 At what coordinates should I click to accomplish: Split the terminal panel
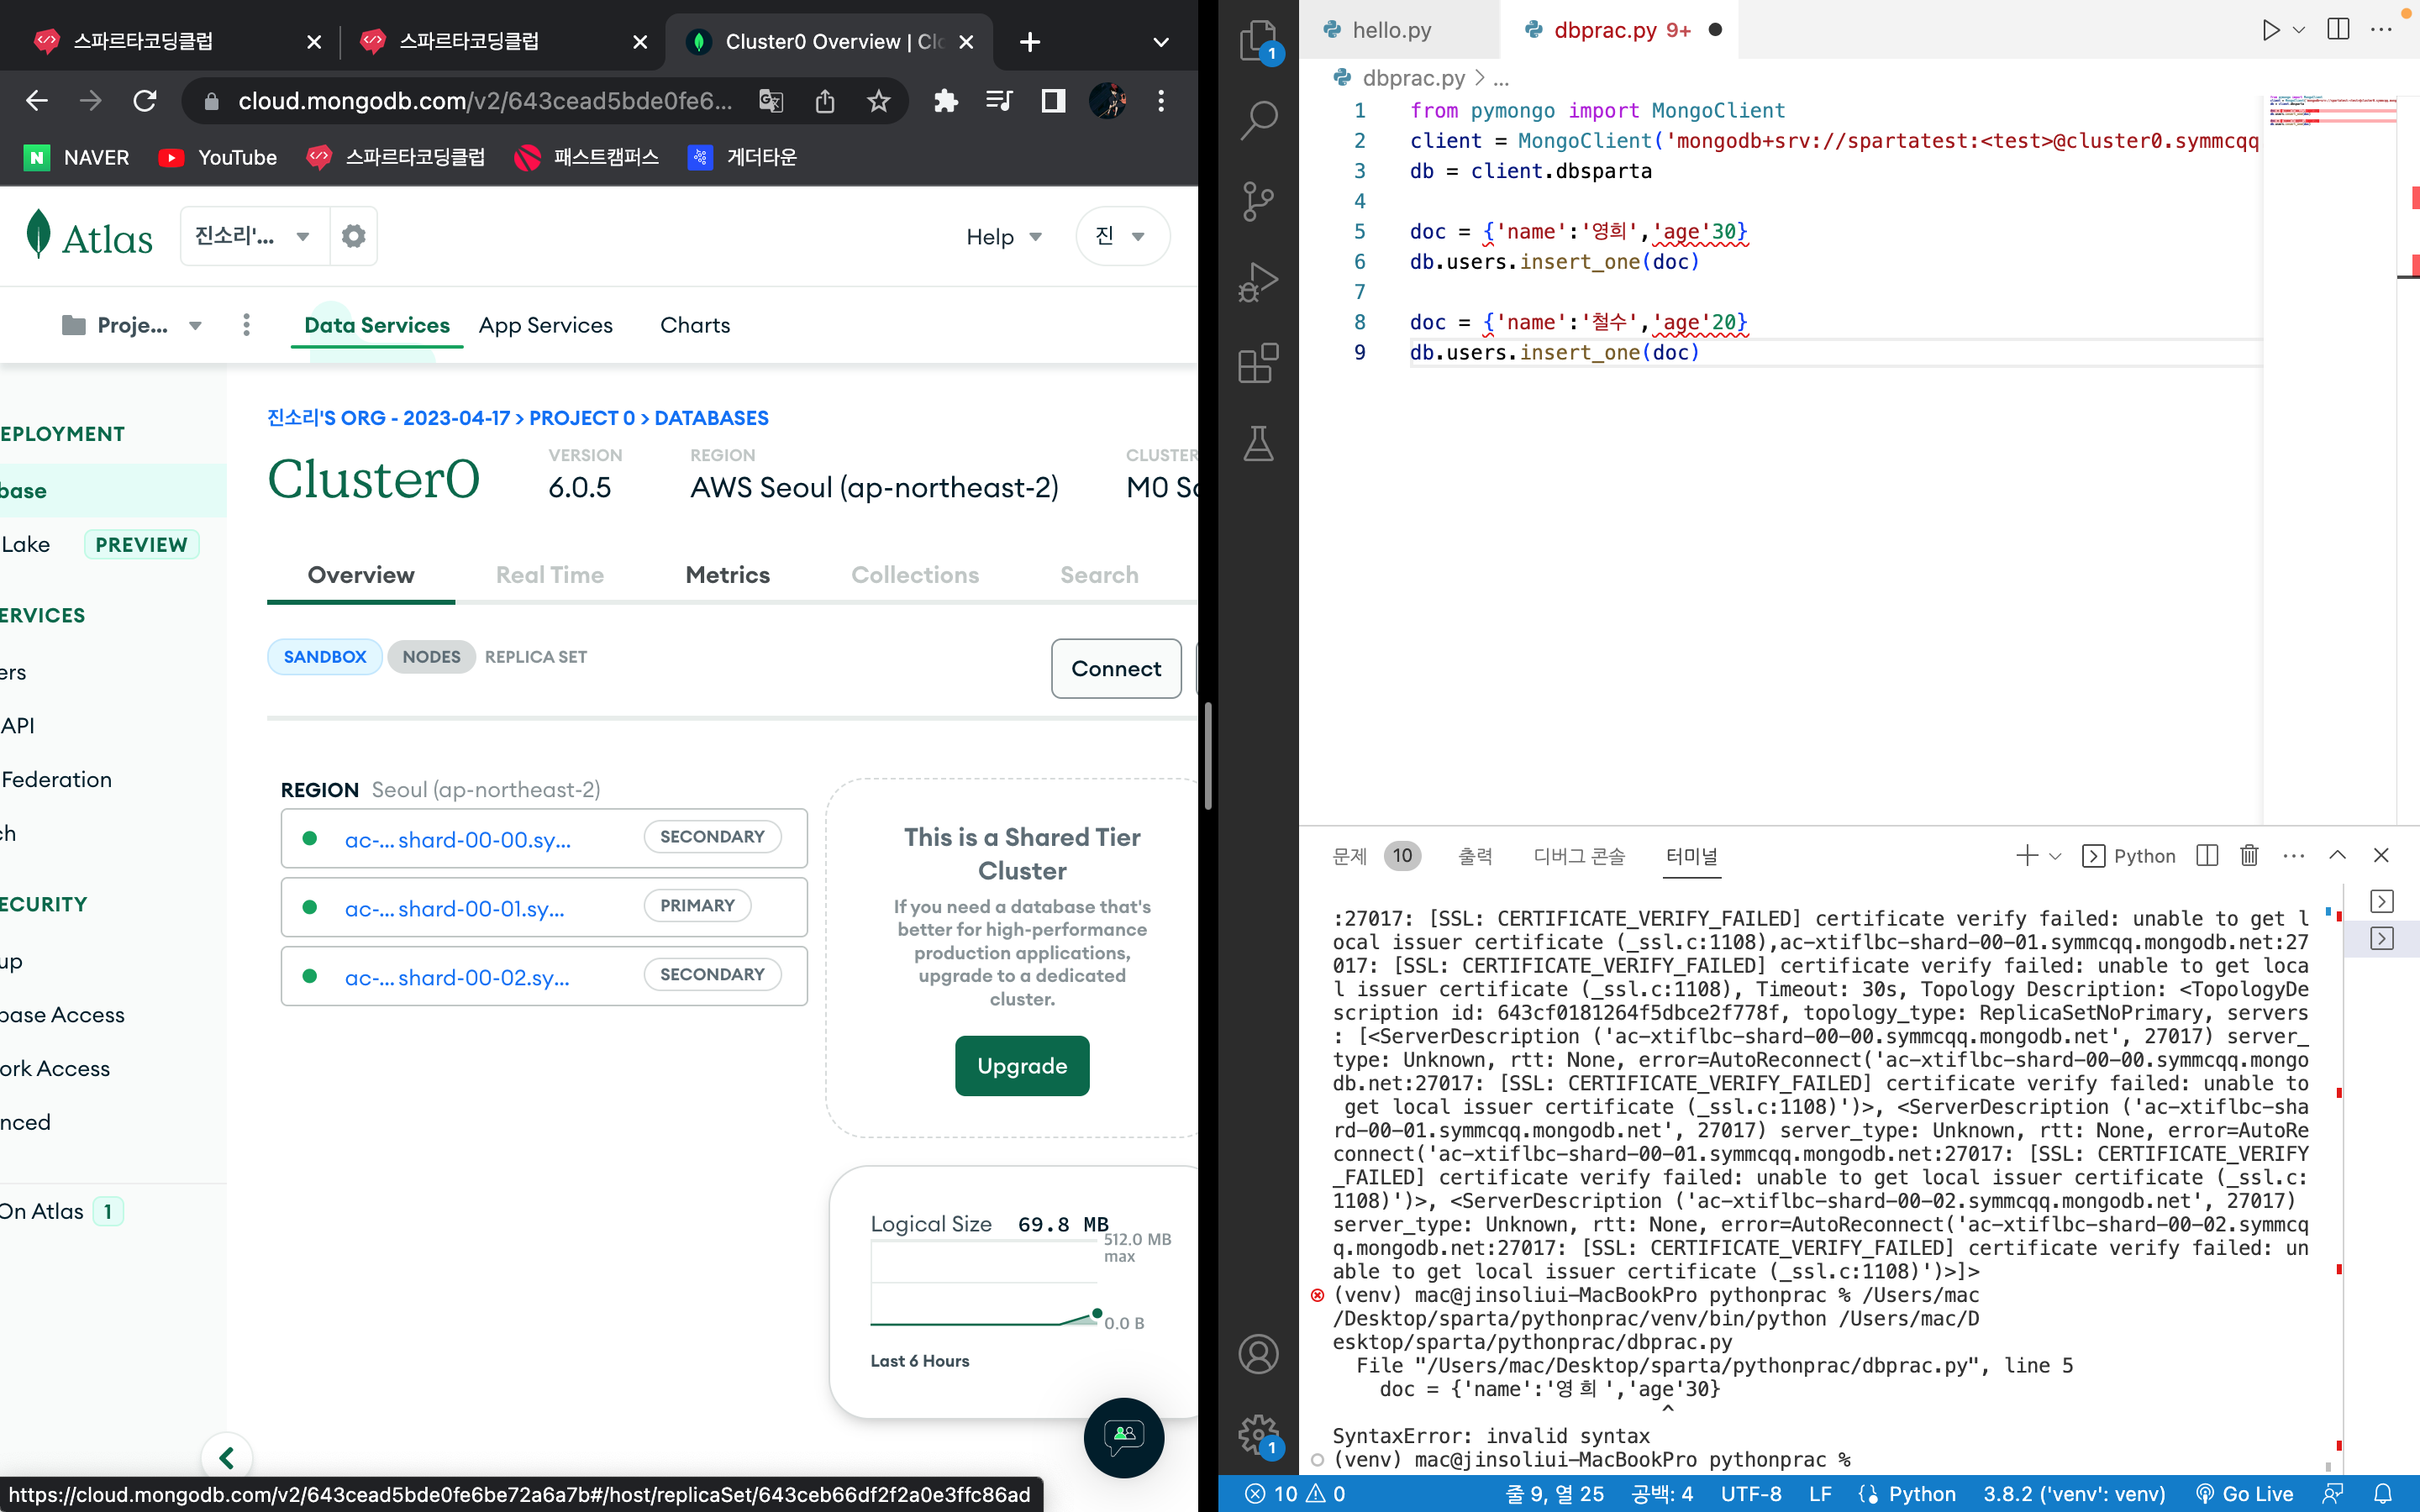coord(2207,856)
